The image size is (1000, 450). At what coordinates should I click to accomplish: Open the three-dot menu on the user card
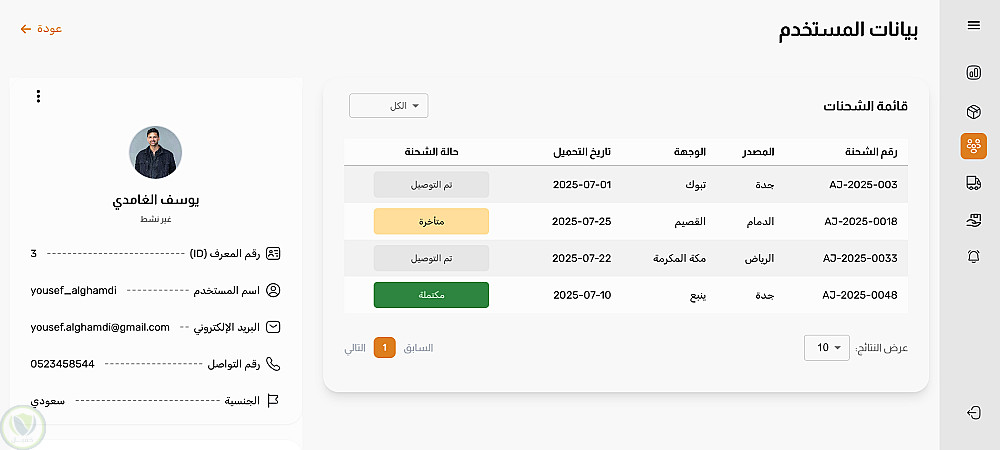(x=38, y=96)
